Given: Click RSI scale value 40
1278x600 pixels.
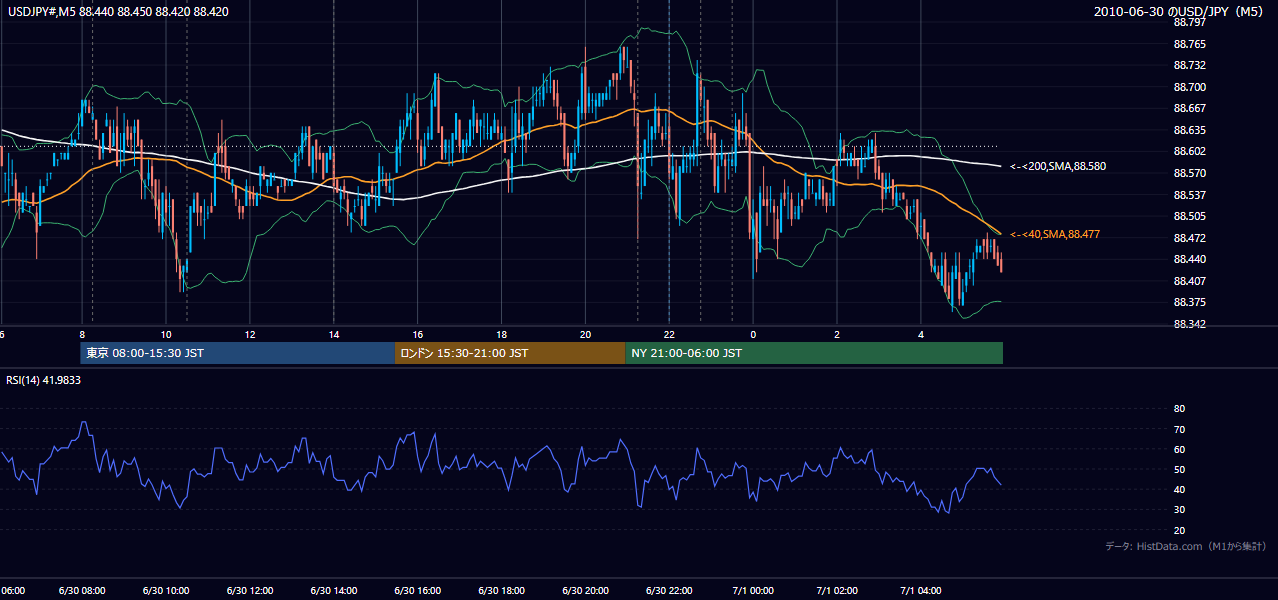Looking at the screenshot, I should pos(1179,489).
